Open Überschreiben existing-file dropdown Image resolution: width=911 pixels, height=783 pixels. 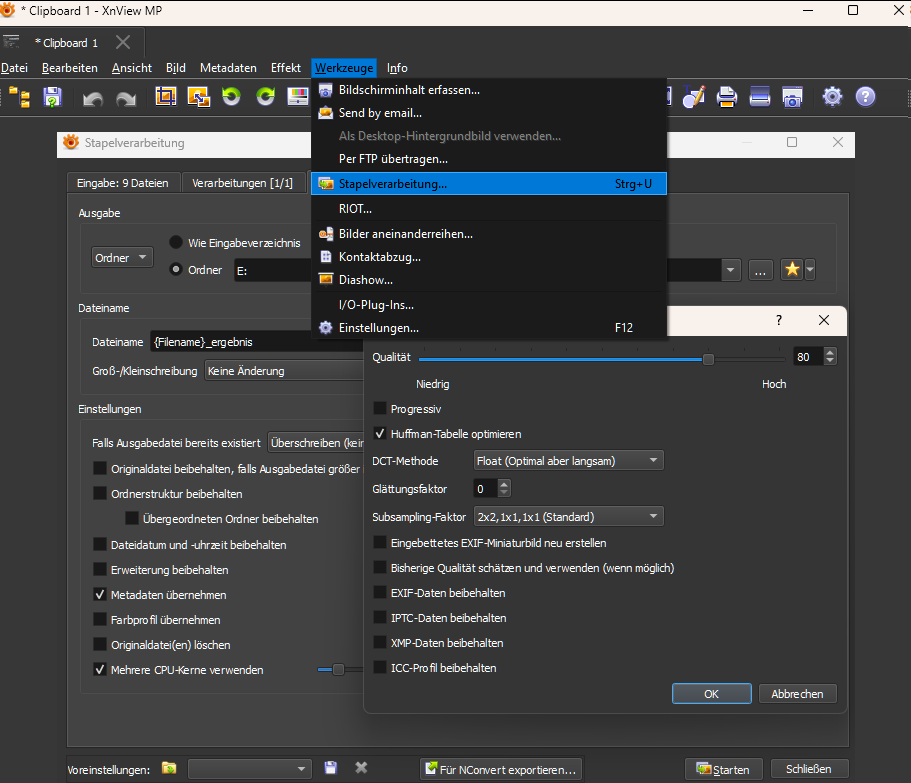click(x=316, y=443)
